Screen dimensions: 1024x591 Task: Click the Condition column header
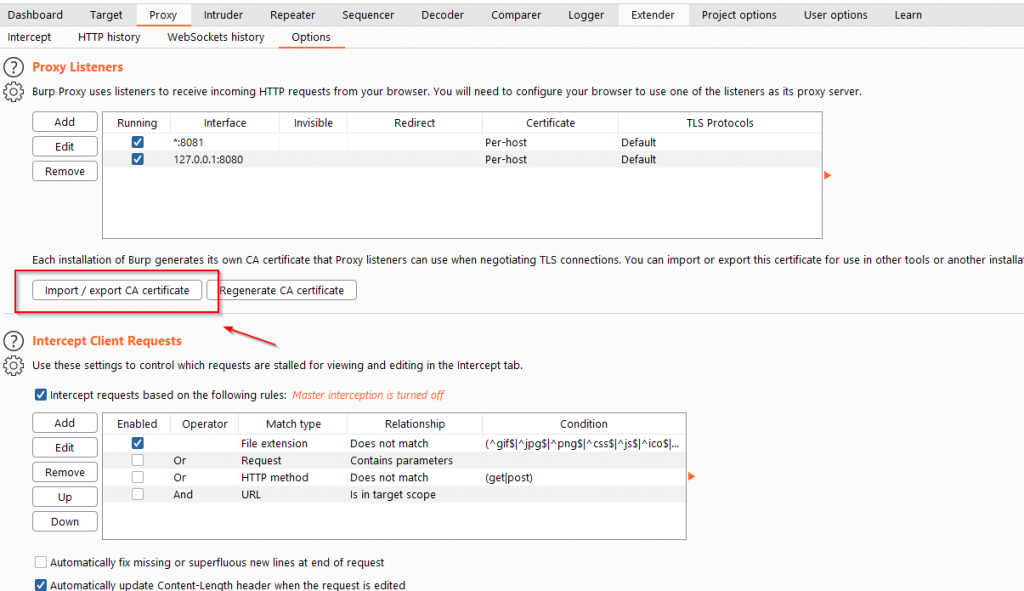tap(584, 424)
